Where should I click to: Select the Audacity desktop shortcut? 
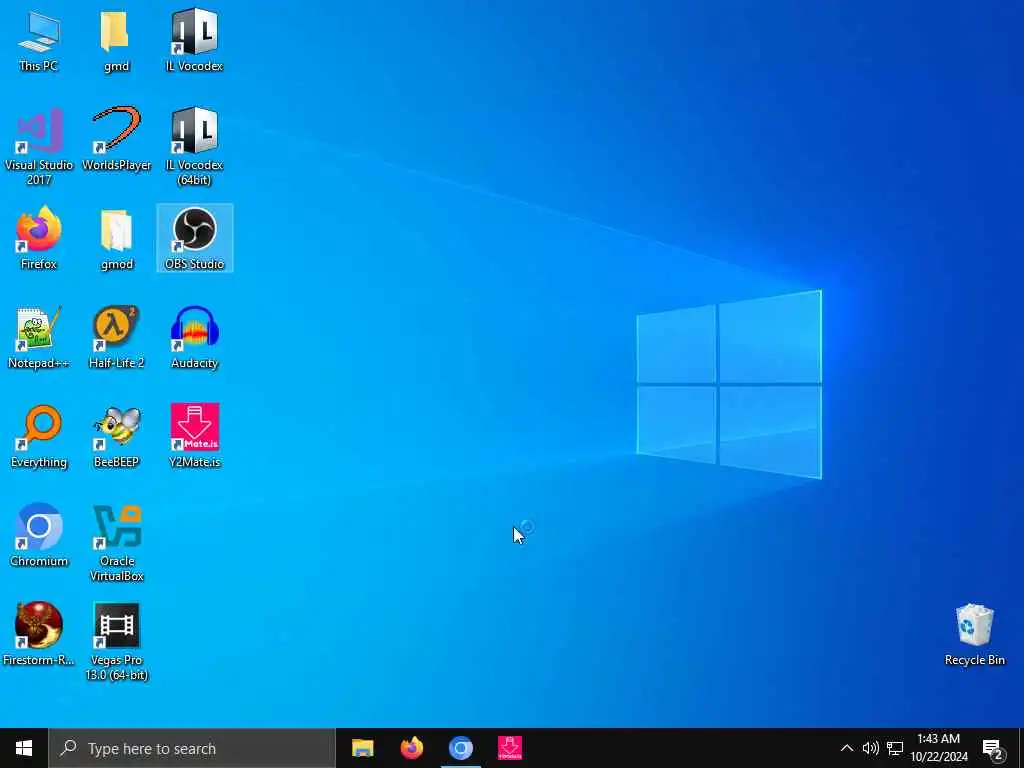click(194, 337)
